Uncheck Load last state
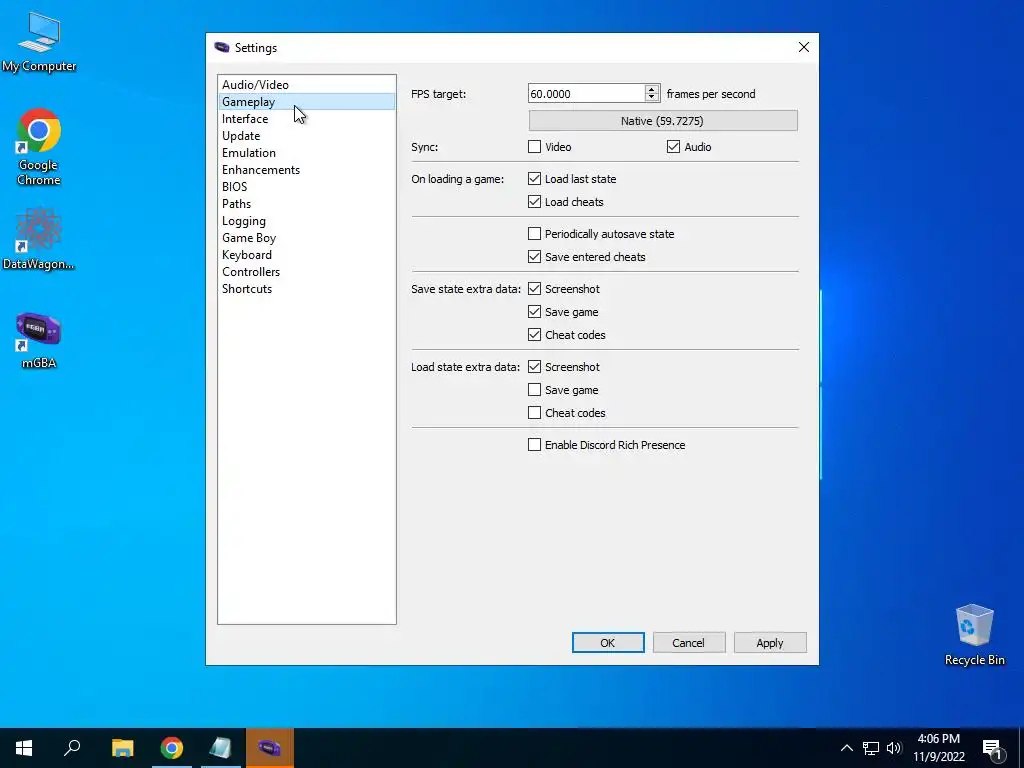Image resolution: width=1024 pixels, height=768 pixels. click(x=534, y=179)
